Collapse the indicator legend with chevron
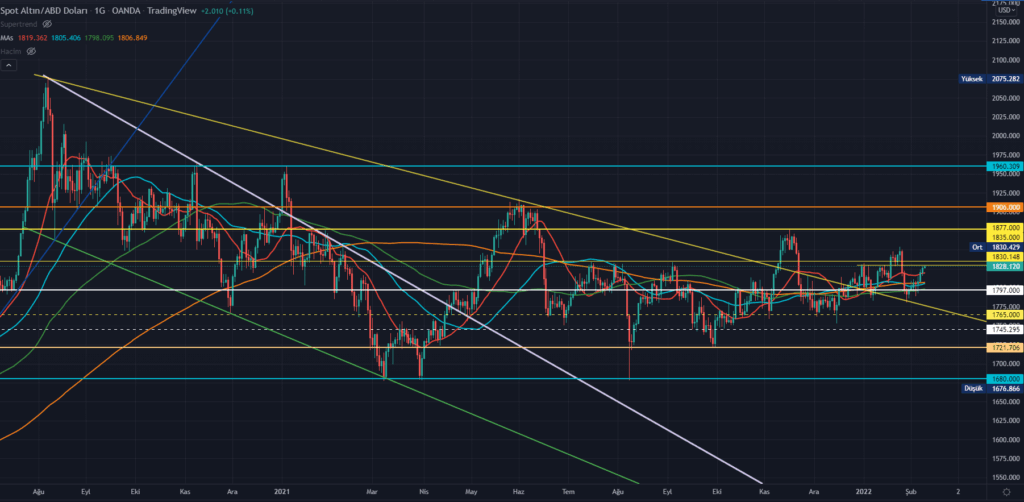This screenshot has height=502, width=1024. click(9, 65)
